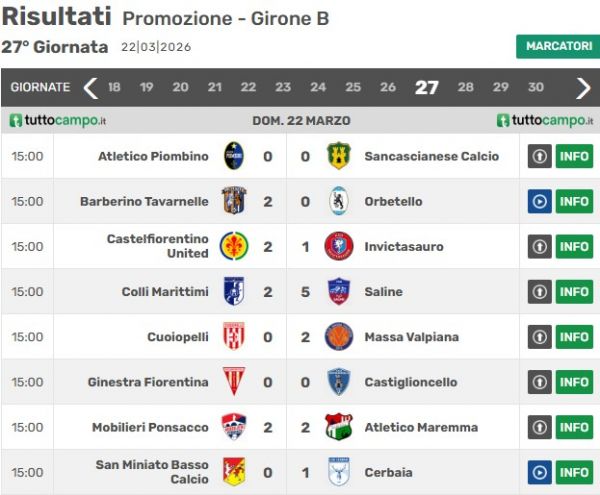Click Atletico Maremma team badge
The image size is (600, 495).
[x=339, y=427]
